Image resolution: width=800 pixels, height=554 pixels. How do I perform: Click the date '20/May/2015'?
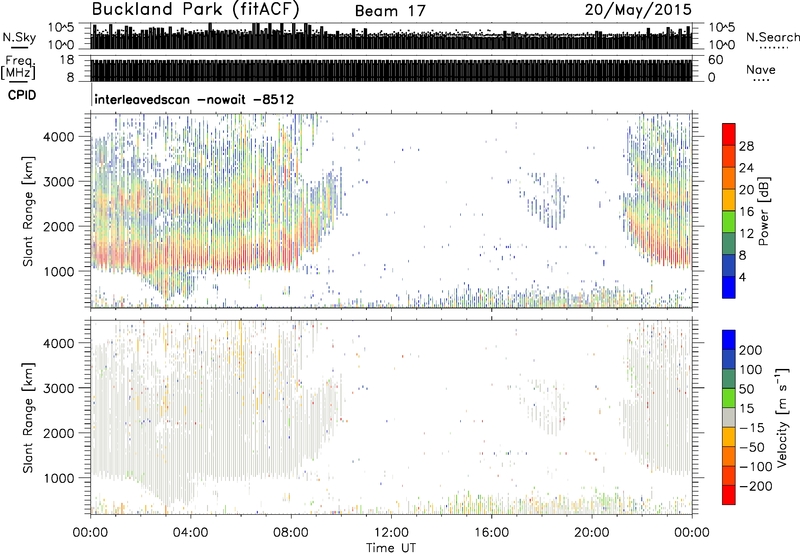(x=638, y=10)
